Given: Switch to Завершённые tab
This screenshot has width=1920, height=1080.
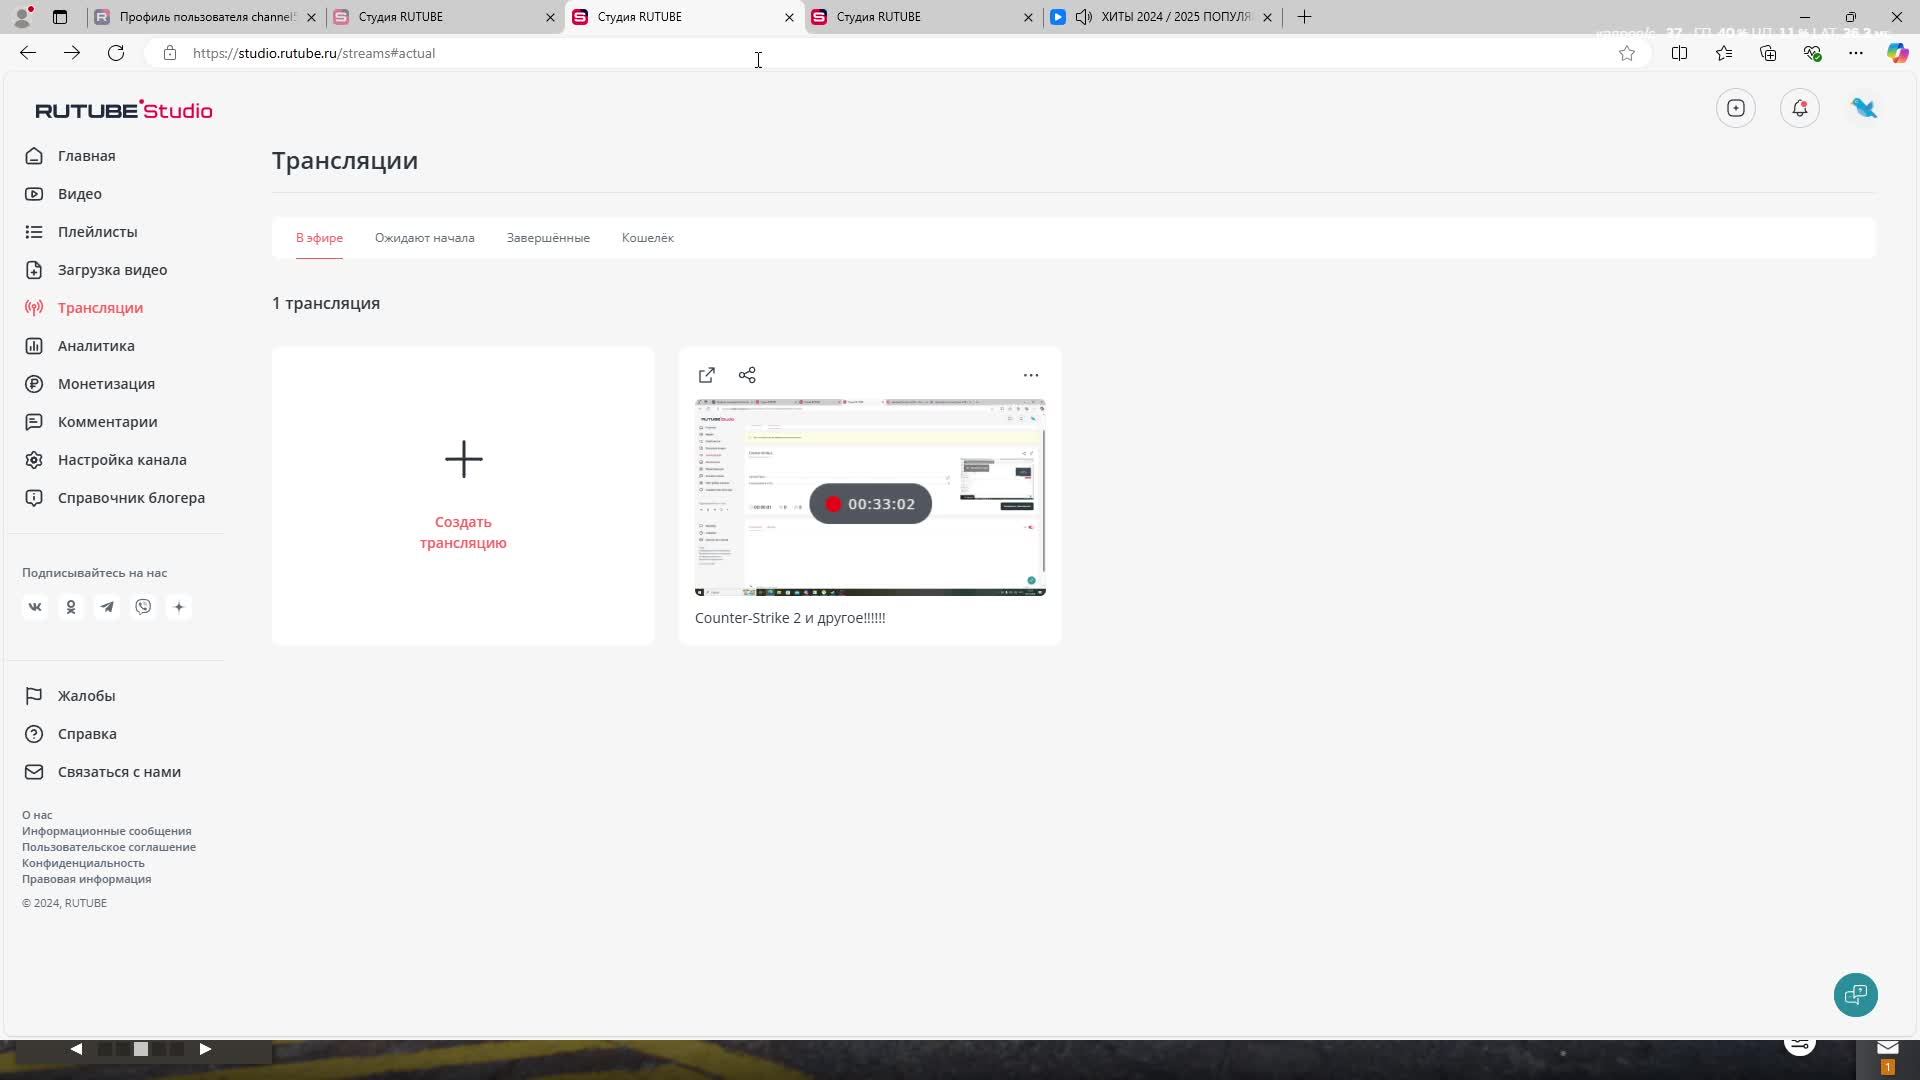Looking at the screenshot, I should click(x=548, y=238).
